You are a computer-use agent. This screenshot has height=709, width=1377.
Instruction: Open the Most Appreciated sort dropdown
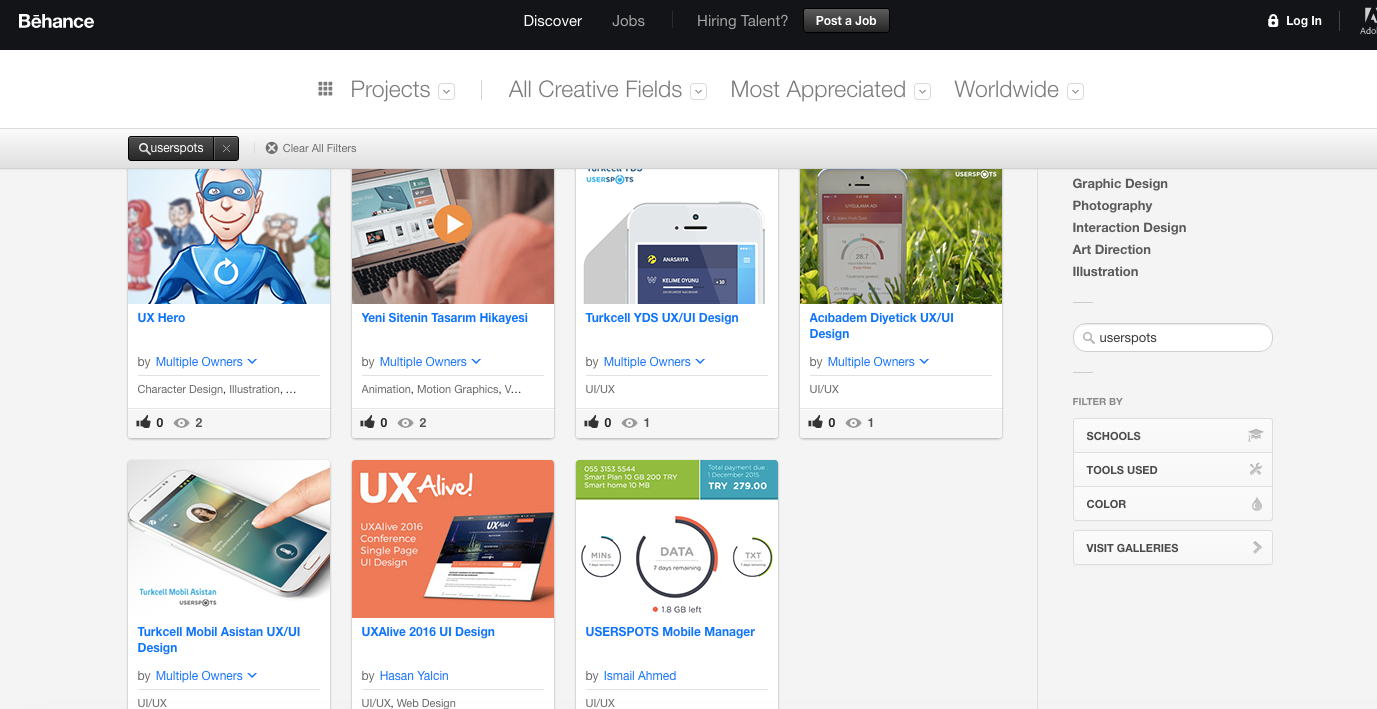coord(923,91)
